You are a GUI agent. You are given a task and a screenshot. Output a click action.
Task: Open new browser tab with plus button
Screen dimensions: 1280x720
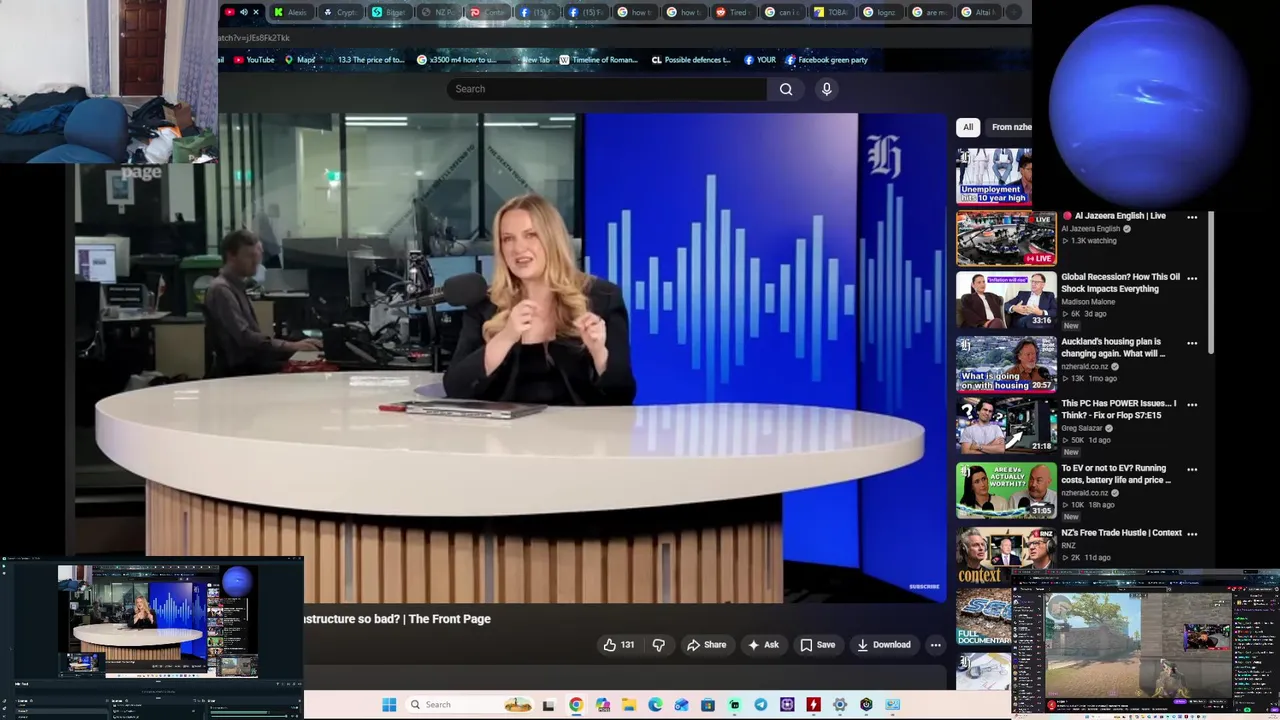click(1013, 12)
